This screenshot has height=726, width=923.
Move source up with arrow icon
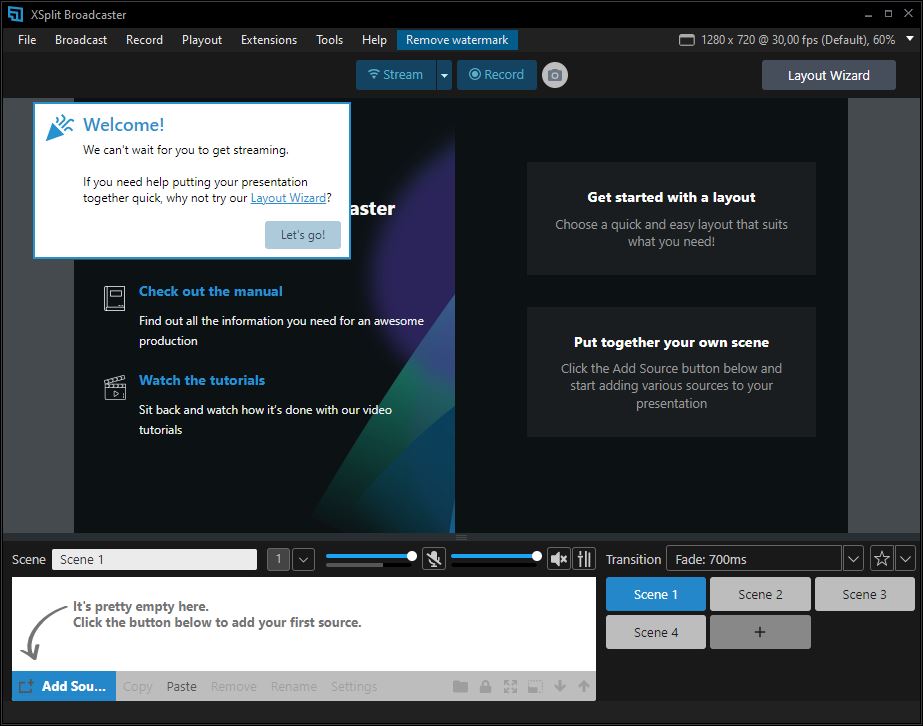pos(583,686)
